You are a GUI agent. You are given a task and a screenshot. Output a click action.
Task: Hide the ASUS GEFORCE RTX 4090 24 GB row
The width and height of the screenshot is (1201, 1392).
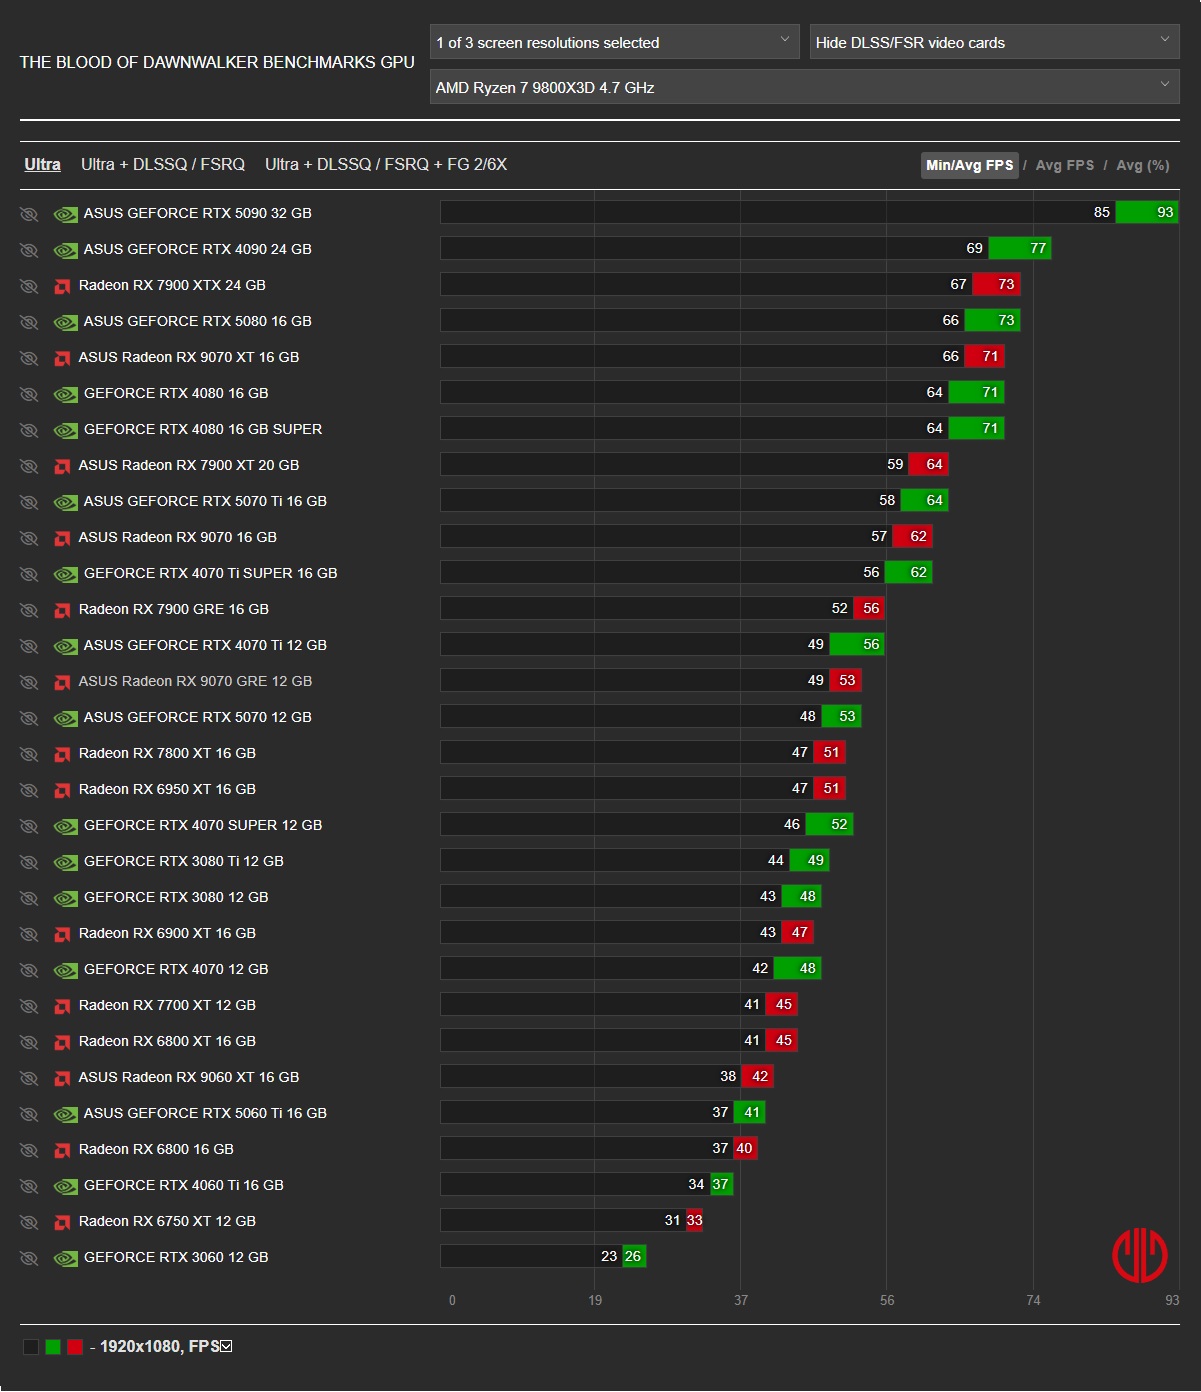pyautogui.click(x=29, y=250)
